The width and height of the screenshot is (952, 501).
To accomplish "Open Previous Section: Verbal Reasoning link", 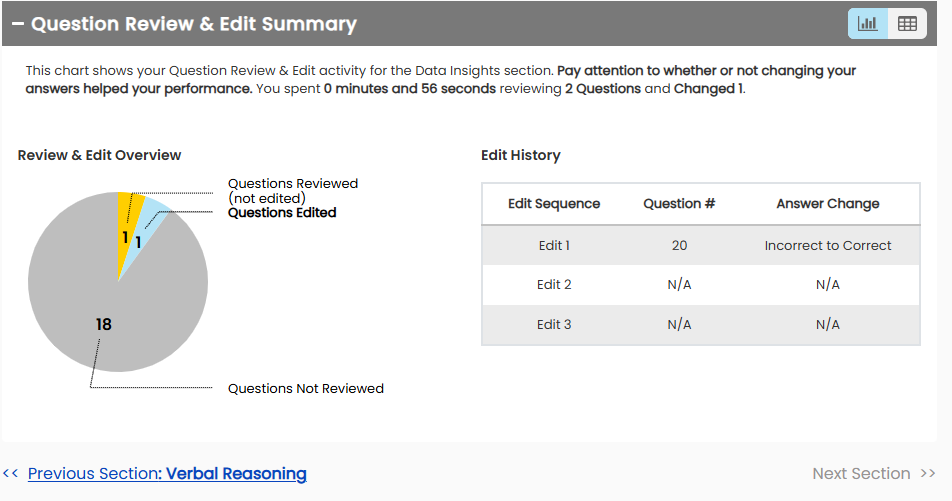I will pyautogui.click(x=167, y=474).
